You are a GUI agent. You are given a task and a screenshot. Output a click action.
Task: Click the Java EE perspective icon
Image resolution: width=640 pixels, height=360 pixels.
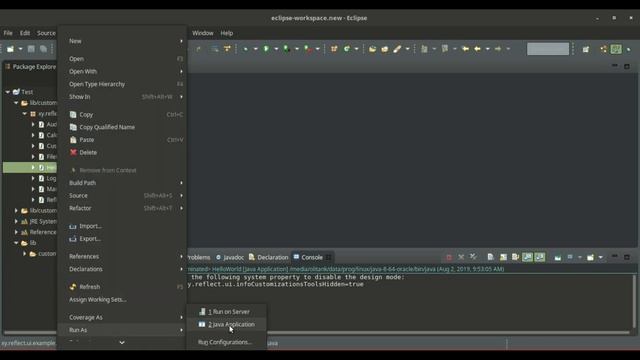tap(603, 49)
